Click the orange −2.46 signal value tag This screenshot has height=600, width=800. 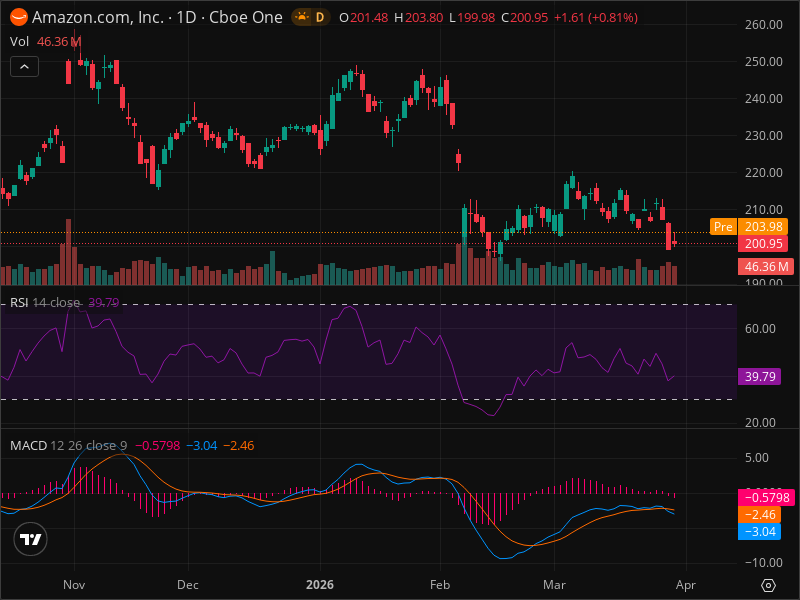pyautogui.click(x=760, y=514)
